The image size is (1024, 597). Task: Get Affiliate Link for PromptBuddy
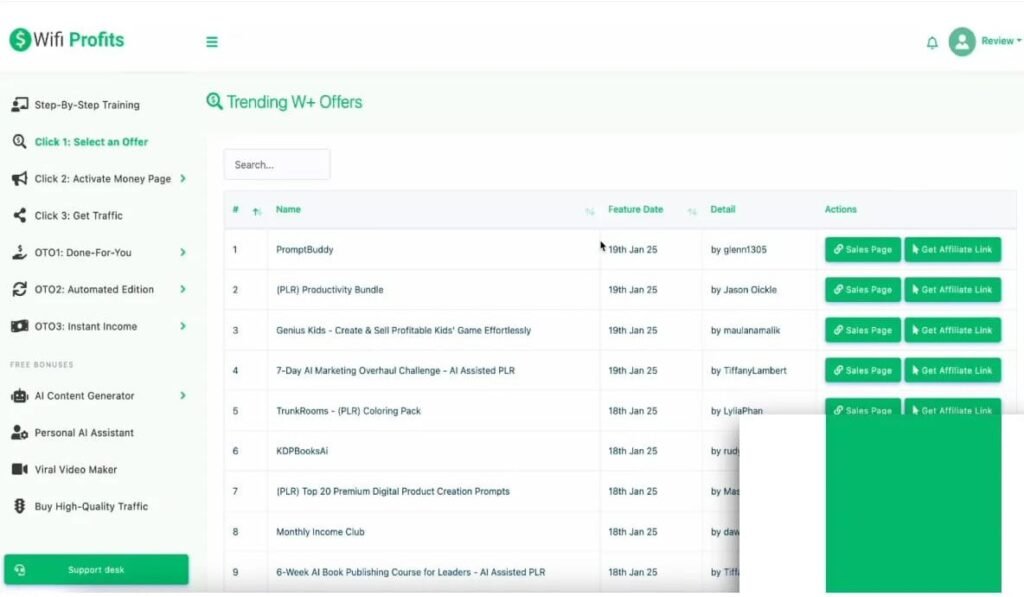click(x=953, y=250)
